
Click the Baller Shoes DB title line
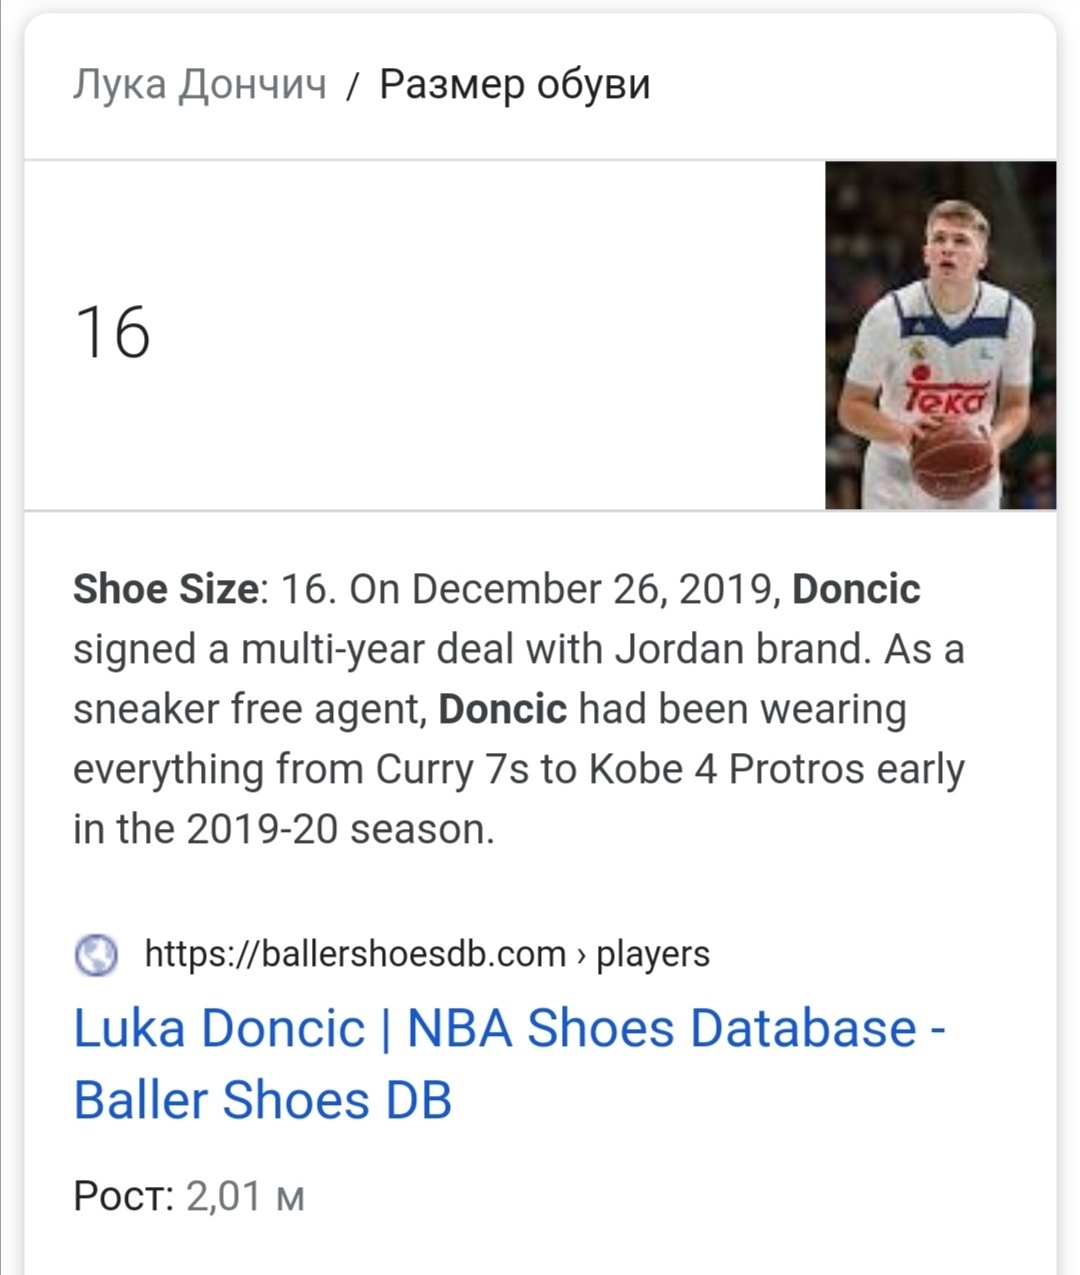(x=263, y=1100)
